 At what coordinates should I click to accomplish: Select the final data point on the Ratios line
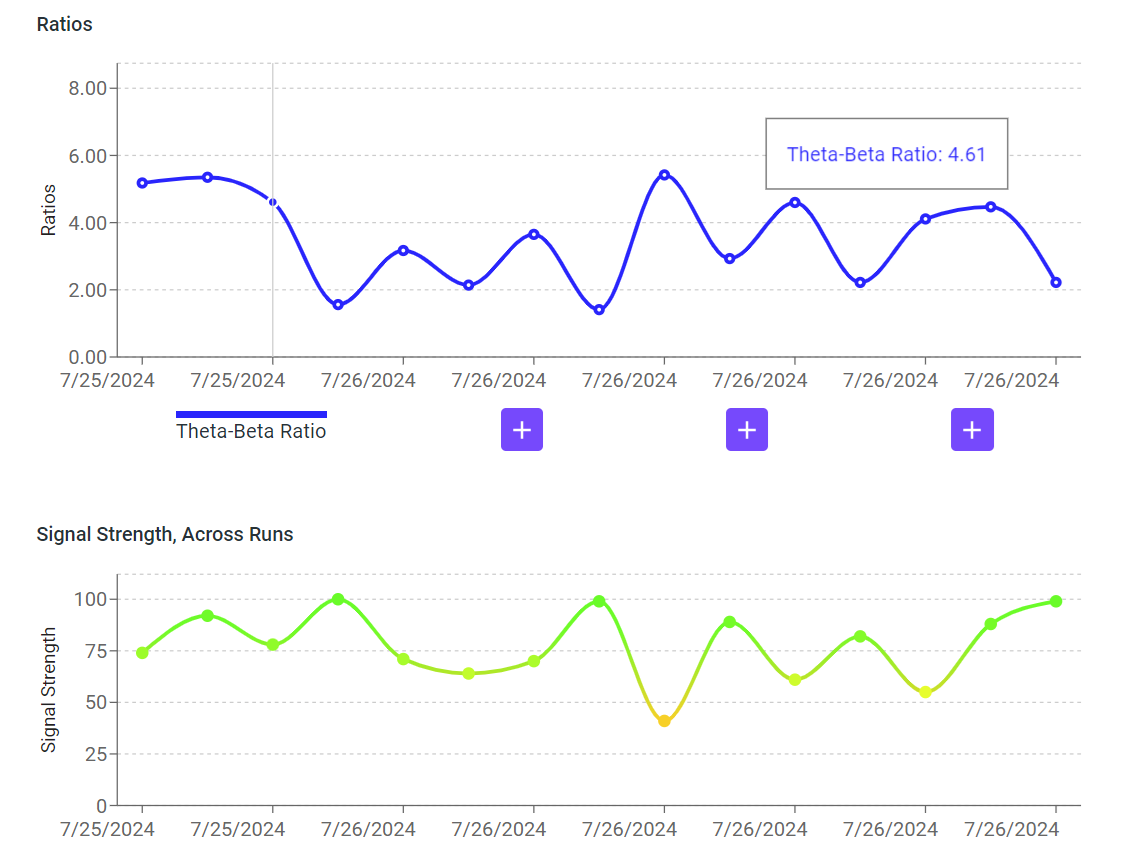[x=1057, y=282]
